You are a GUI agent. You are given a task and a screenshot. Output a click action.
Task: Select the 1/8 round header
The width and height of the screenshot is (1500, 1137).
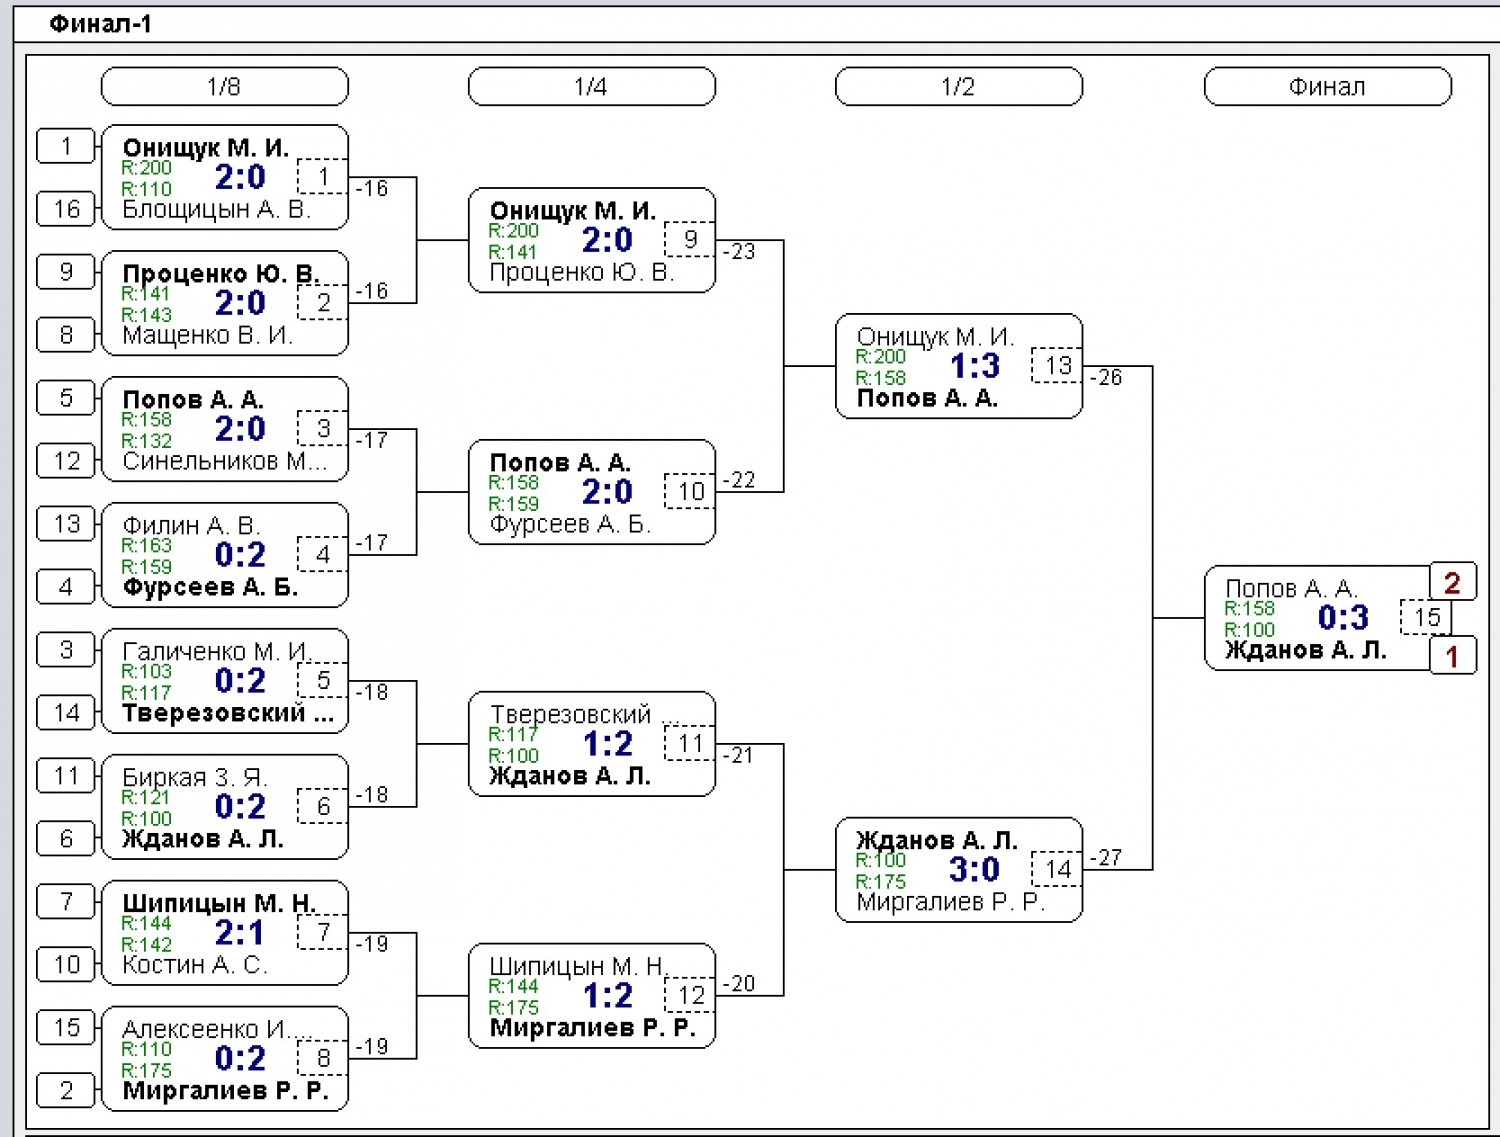pos(224,86)
